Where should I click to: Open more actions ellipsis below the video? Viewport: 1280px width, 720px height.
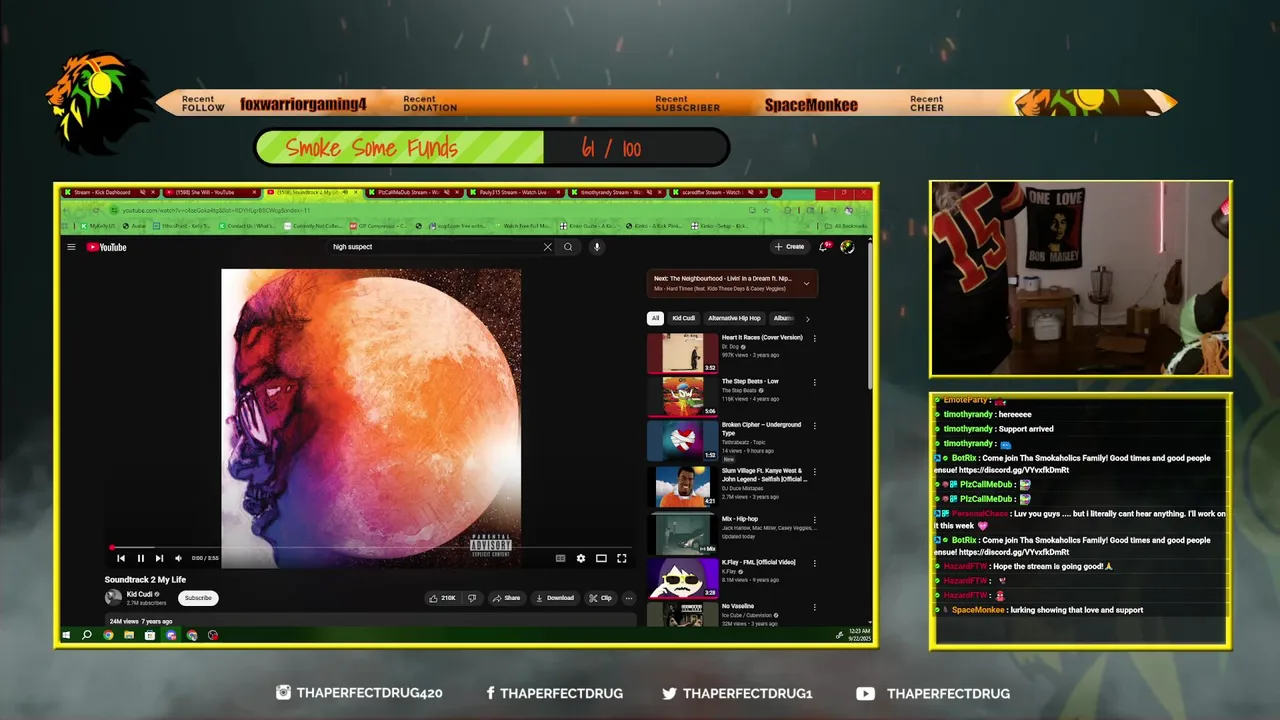pyautogui.click(x=629, y=598)
